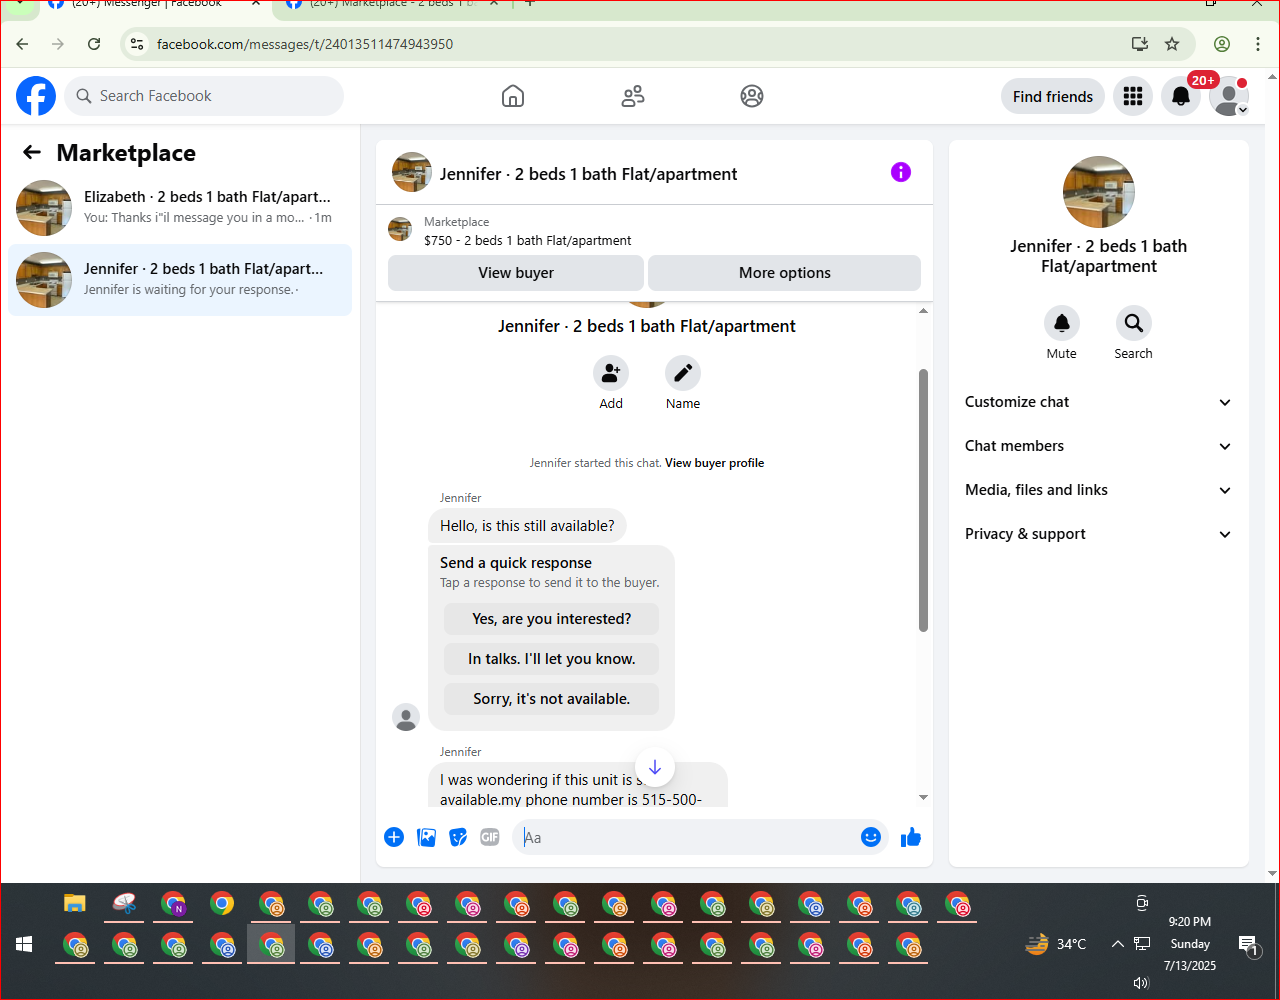Go back using the Marketplace arrow
This screenshot has width=1280, height=1000.
(32, 152)
